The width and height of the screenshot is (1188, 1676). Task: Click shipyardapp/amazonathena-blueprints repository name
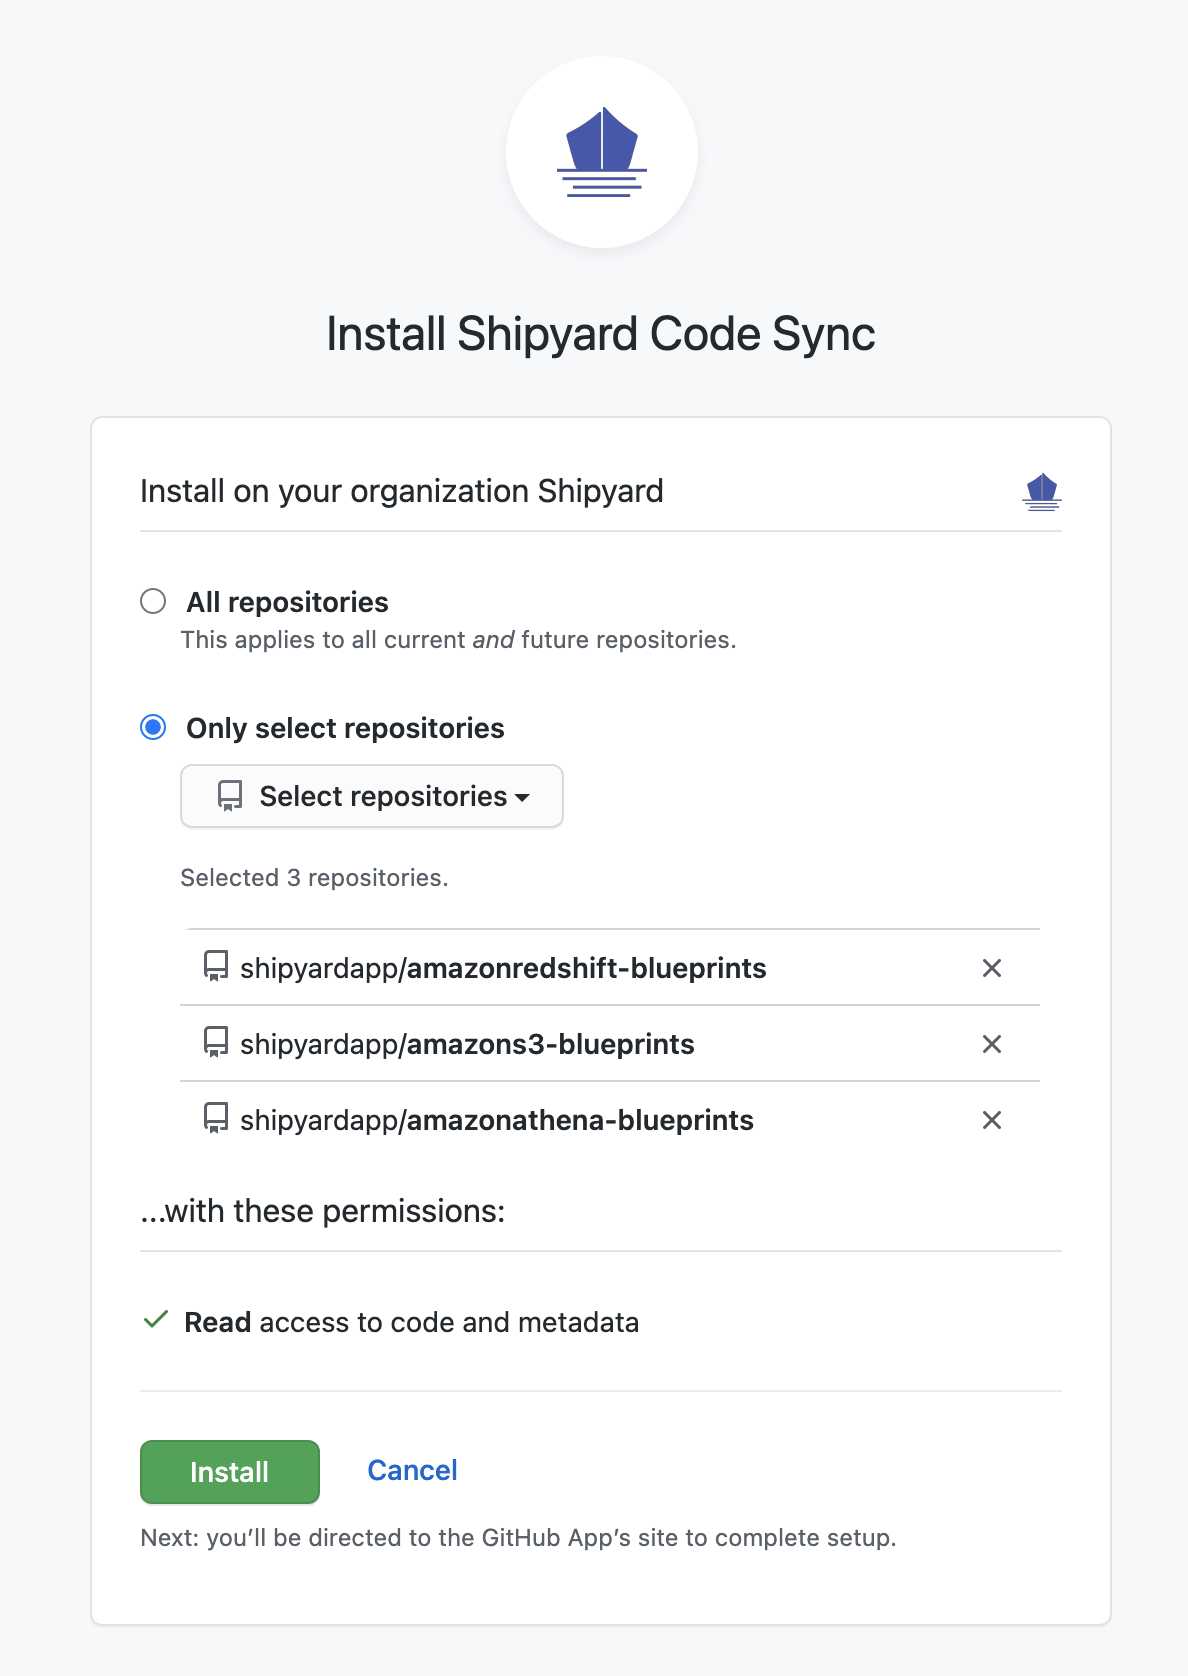497,1120
